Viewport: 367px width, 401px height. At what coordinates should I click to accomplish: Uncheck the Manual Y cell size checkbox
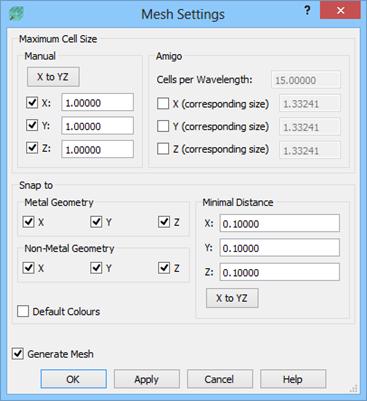pos(32,125)
